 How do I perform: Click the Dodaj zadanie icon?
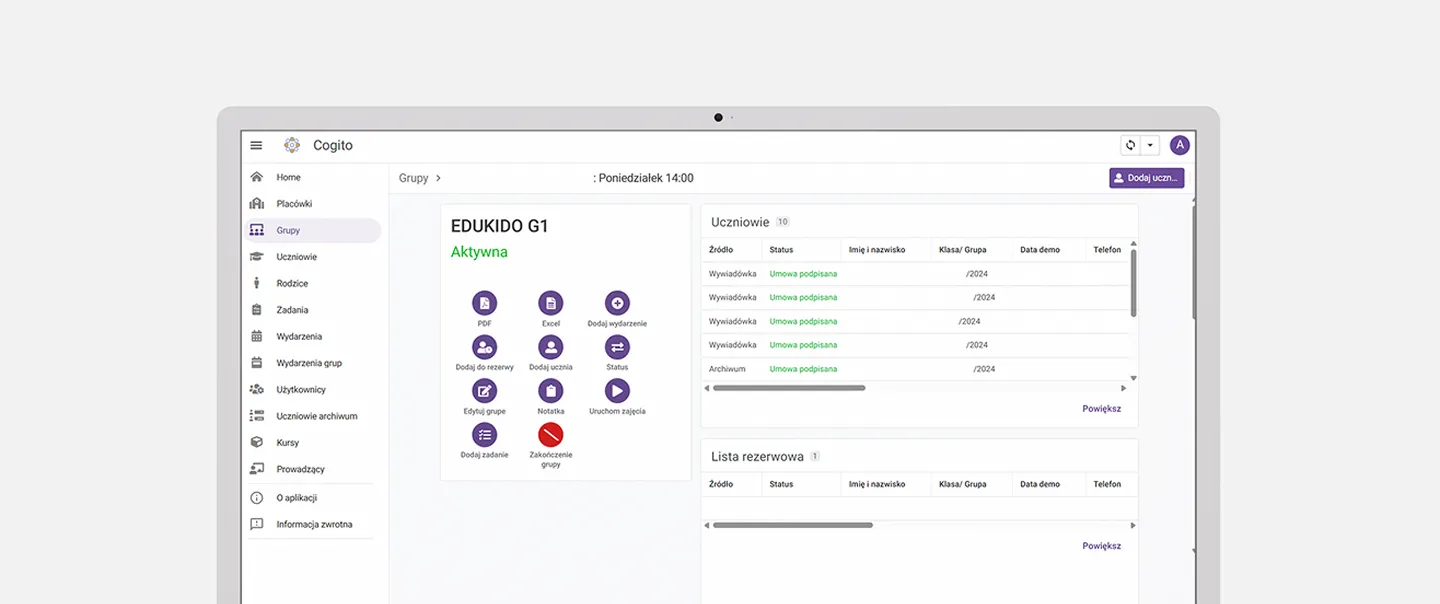click(484, 434)
